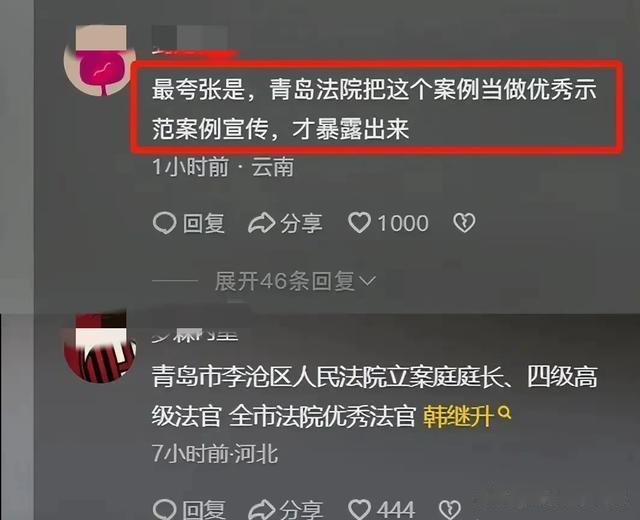
Task: Tap the 7小时前·河北 timestamp
Action: pyautogui.click(x=215, y=453)
